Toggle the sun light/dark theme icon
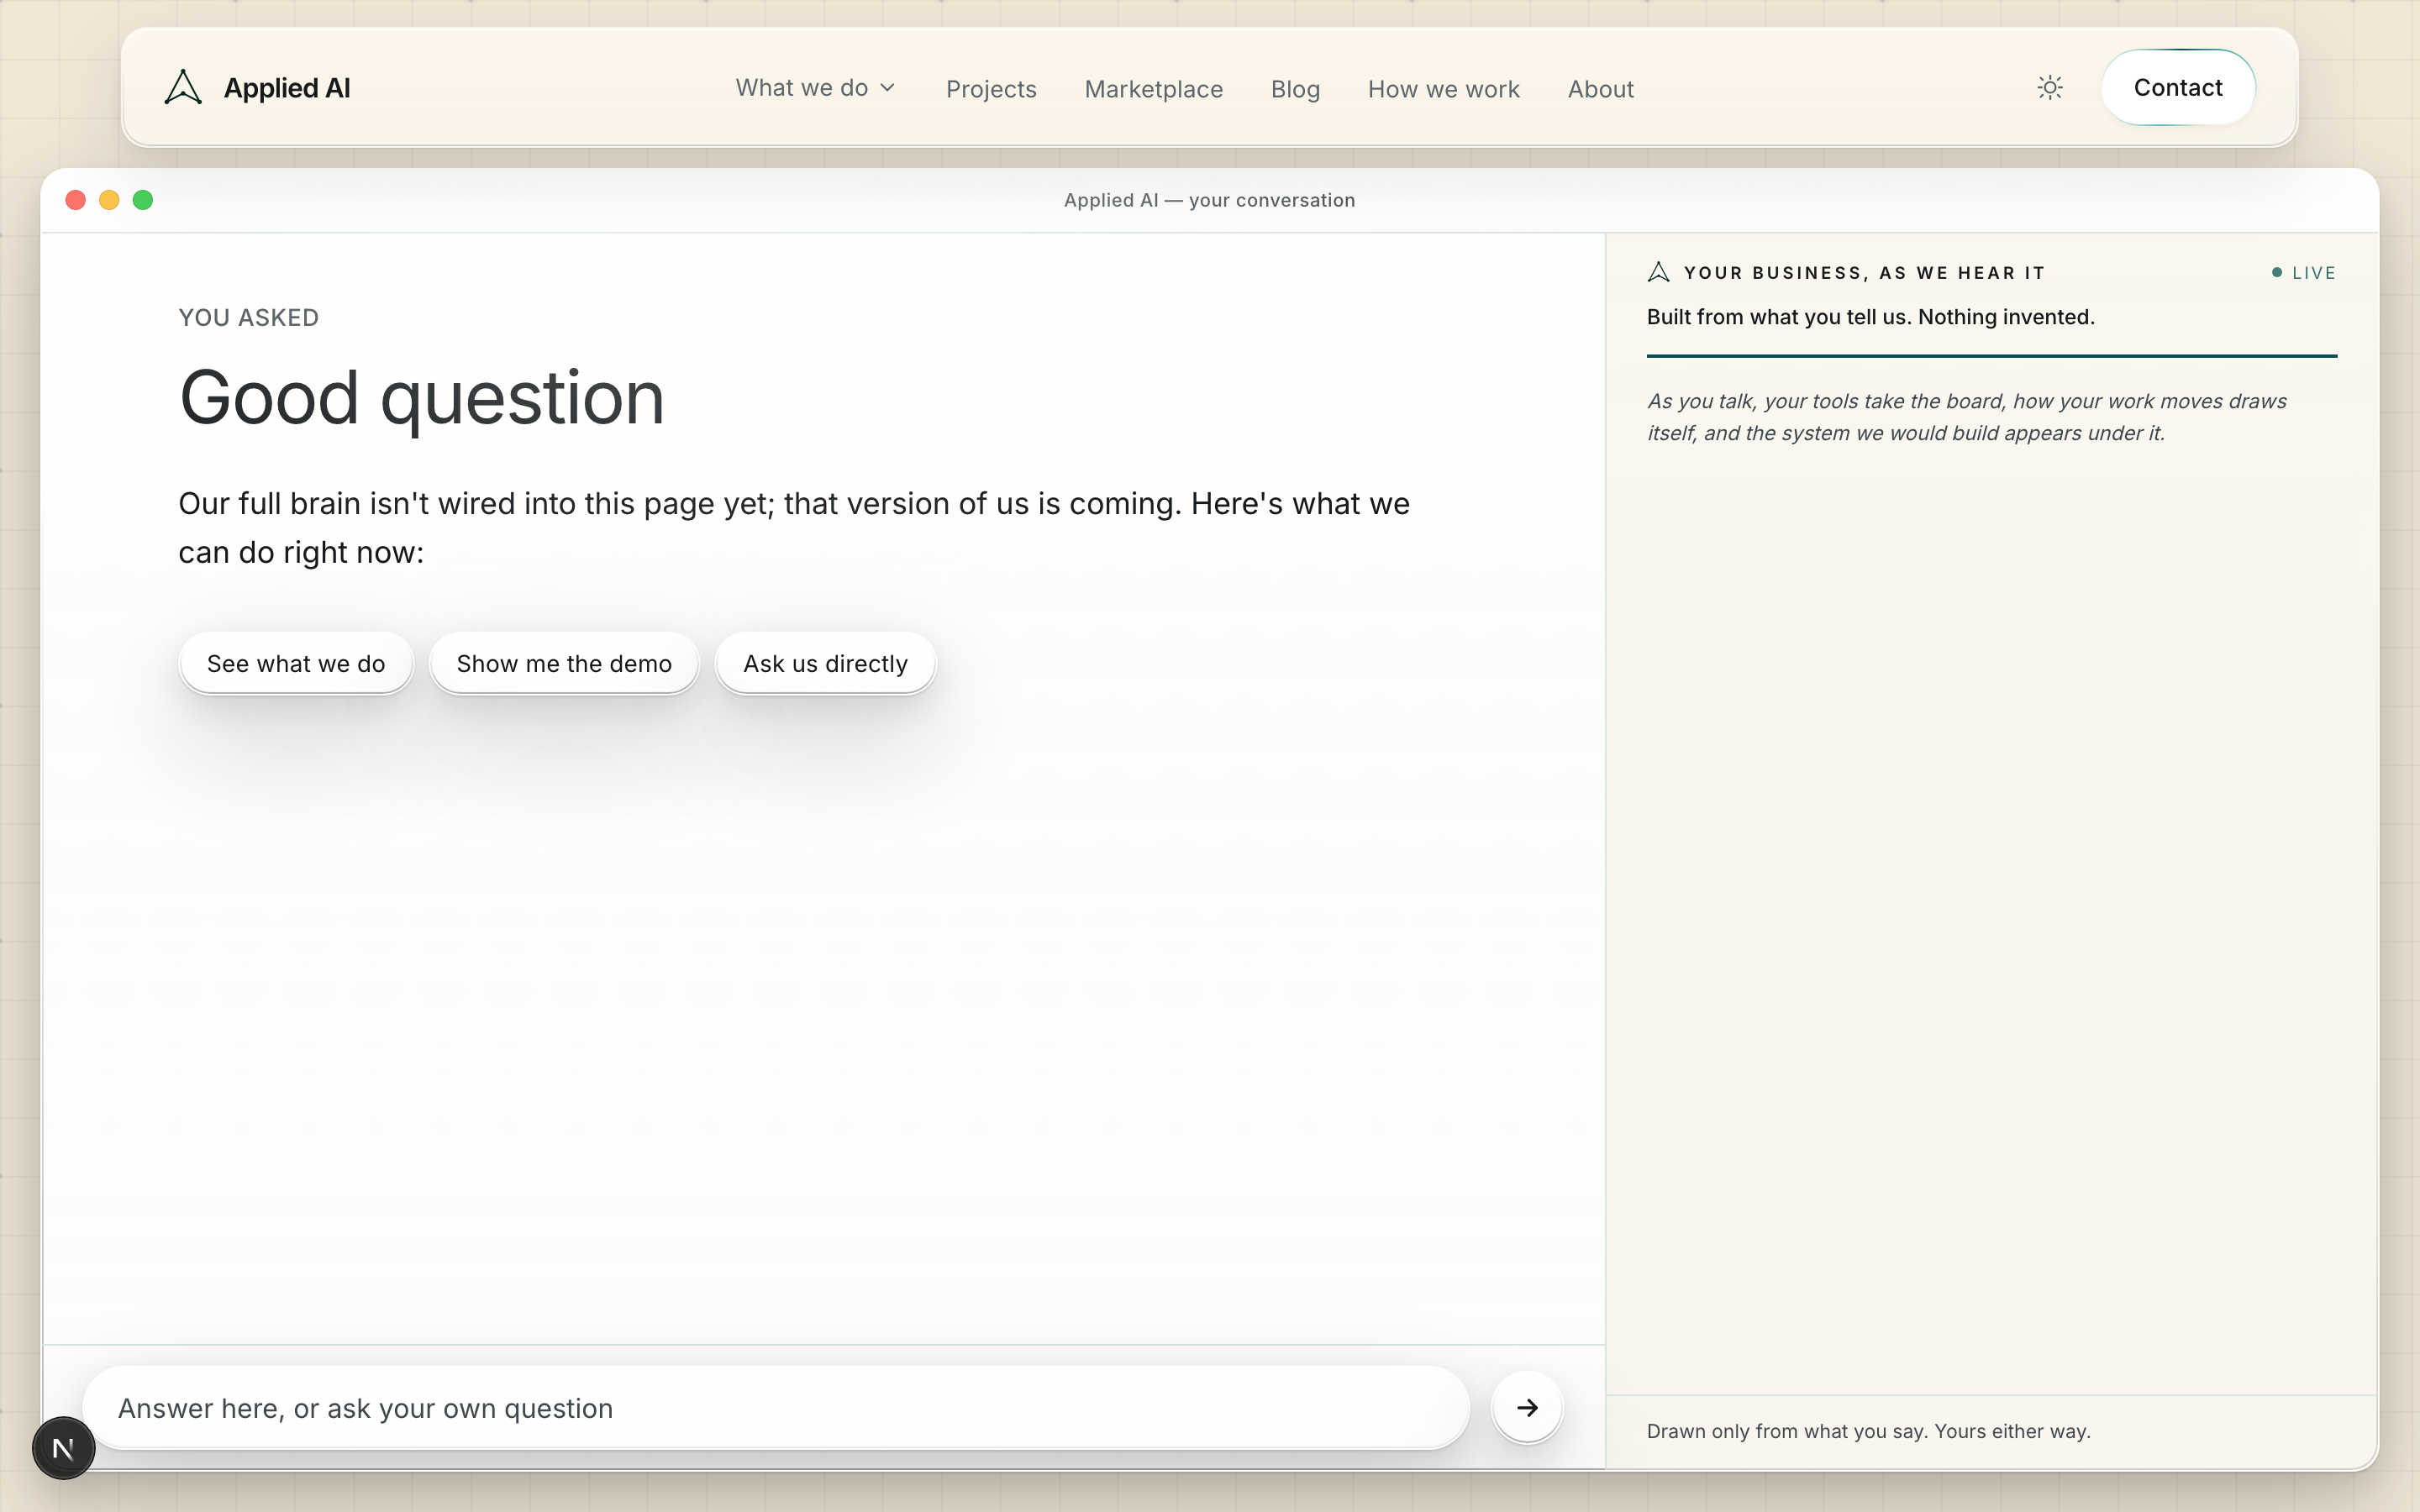Image resolution: width=2420 pixels, height=1512 pixels. tap(2050, 88)
